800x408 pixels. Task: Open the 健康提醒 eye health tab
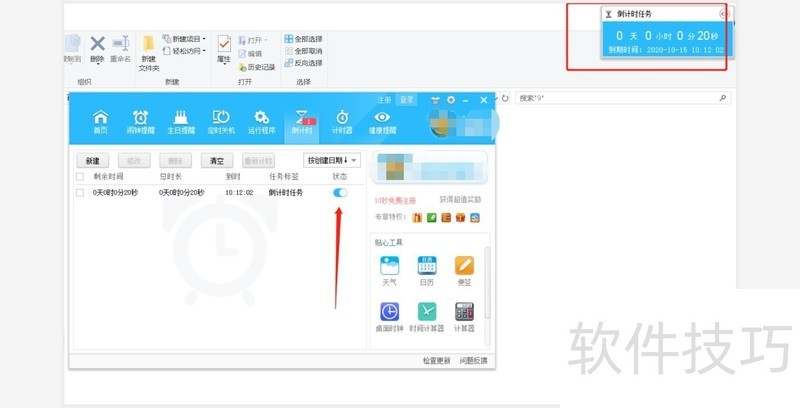[x=382, y=122]
